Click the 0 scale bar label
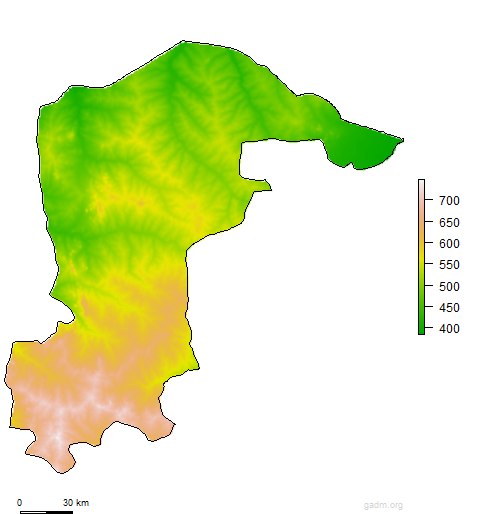The width and height of the screenshot is (480, 514). coord(20,503)
